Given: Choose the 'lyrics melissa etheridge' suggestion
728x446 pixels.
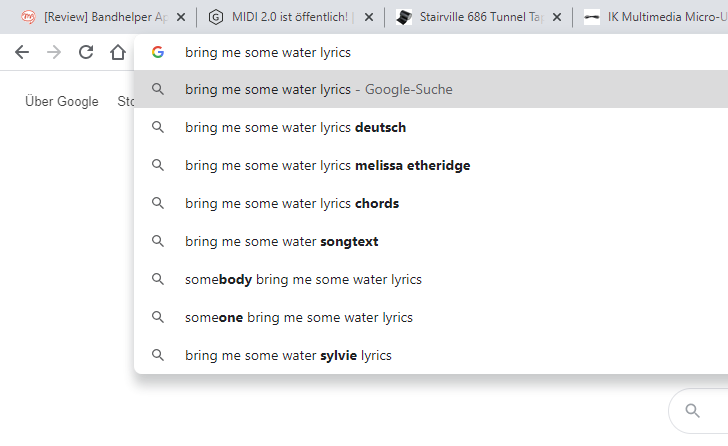Looking at the screenshot, I should (431, 165).
